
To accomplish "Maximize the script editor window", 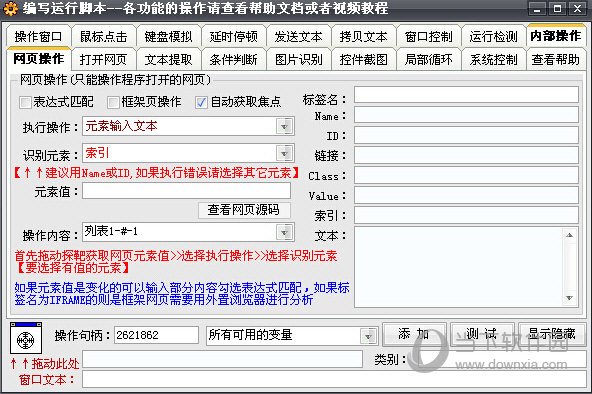I will (x=557, y=9).
